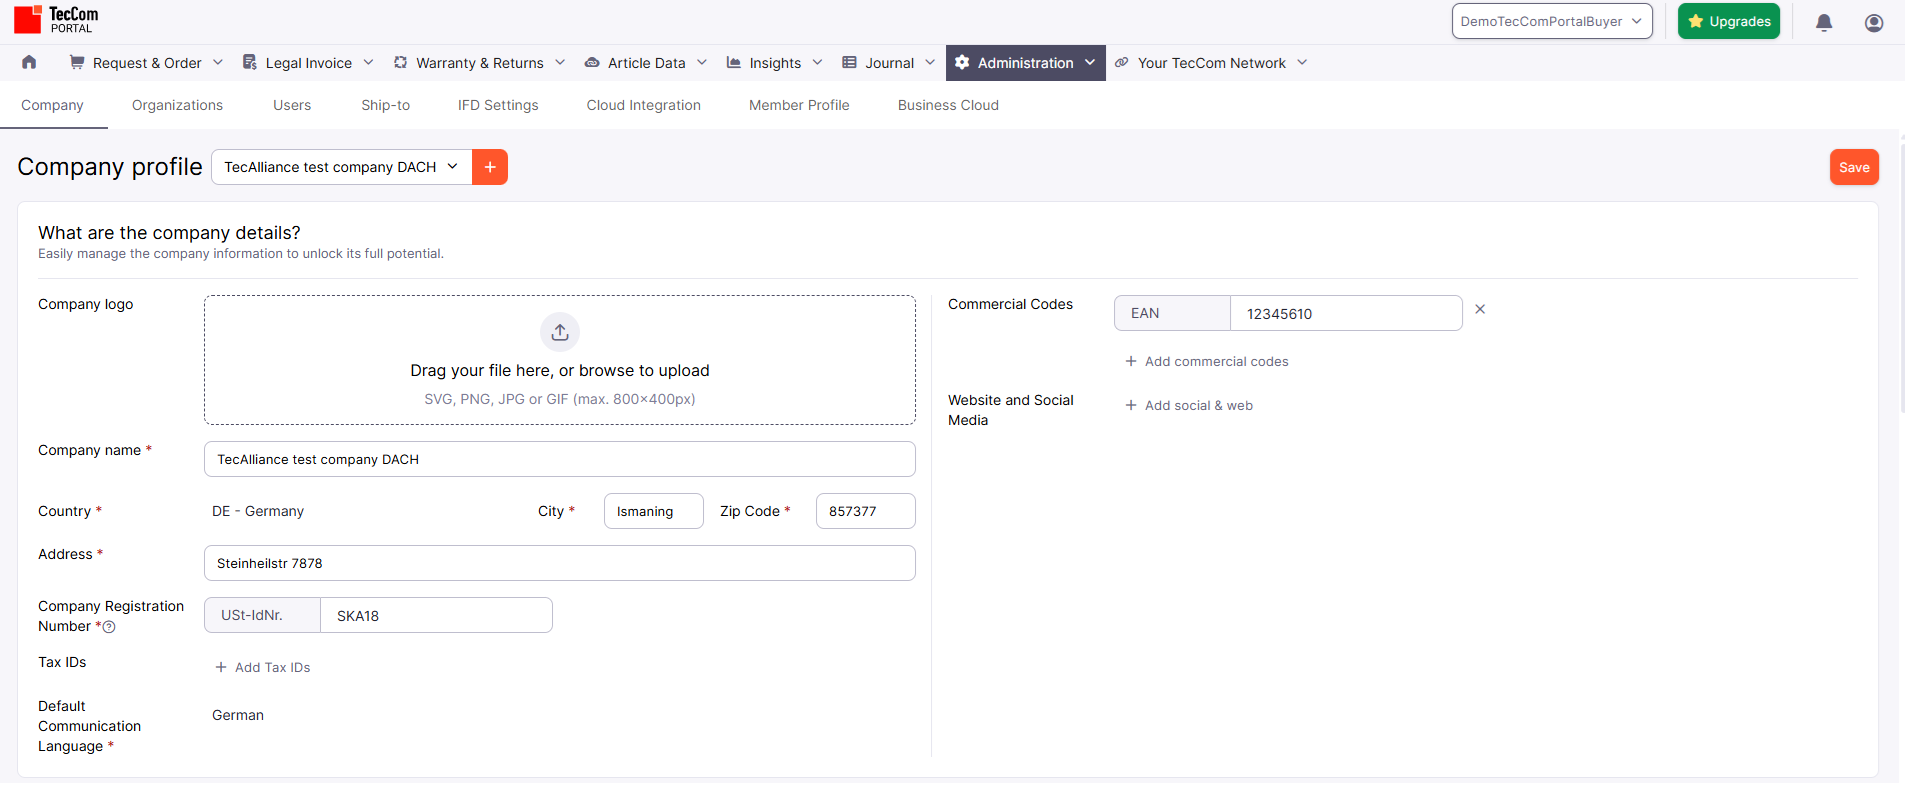
Task: Expand the Request & Order menu
Action: [x=146, y=63]
